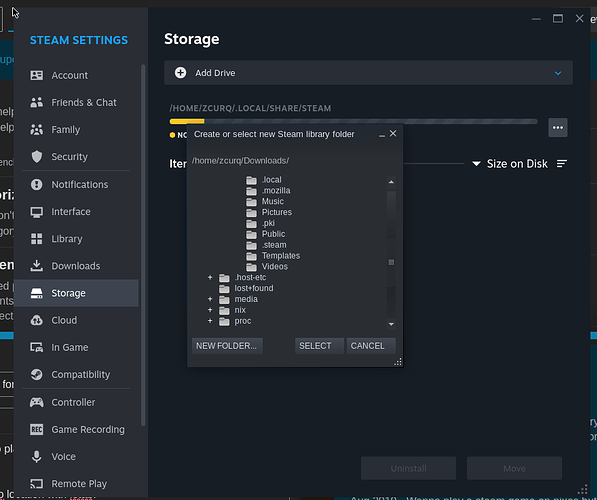The width and height of the screenshot is (597, 500).
Task: Expand the proc folder node
Action: click(210, 321)
